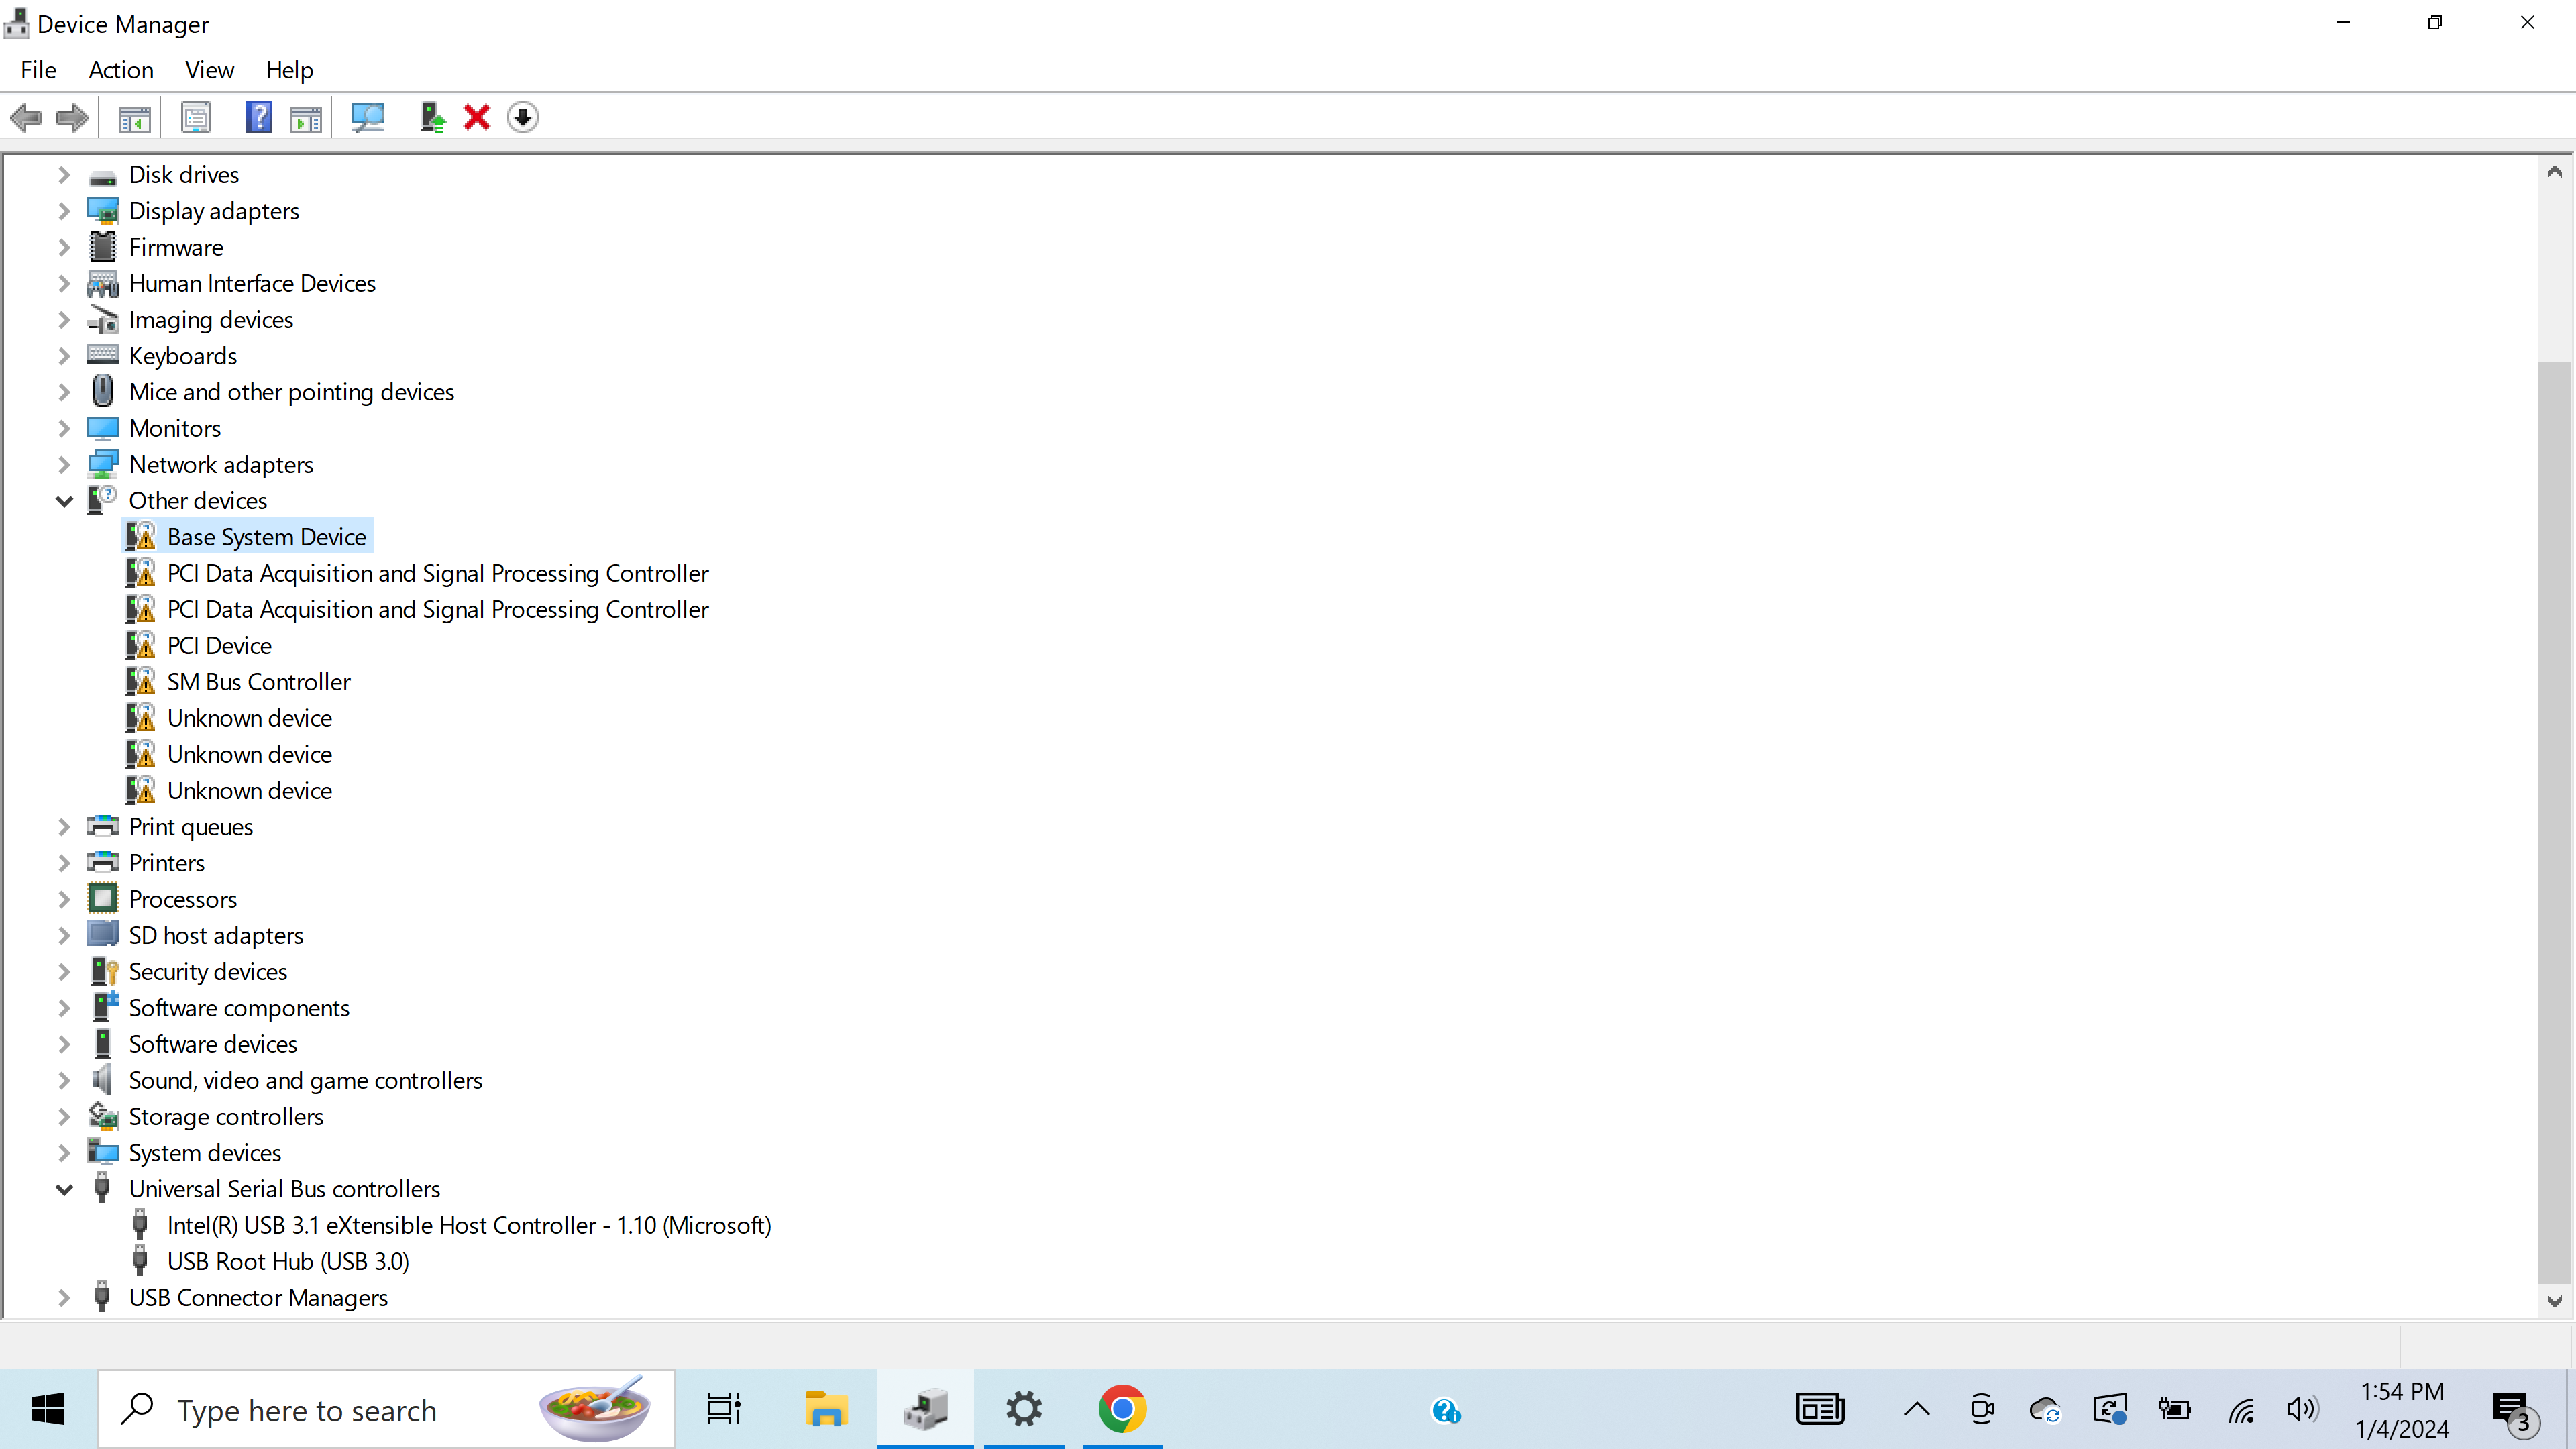
Task: Expand the Network adapters category
Action: tap(64, 464)
